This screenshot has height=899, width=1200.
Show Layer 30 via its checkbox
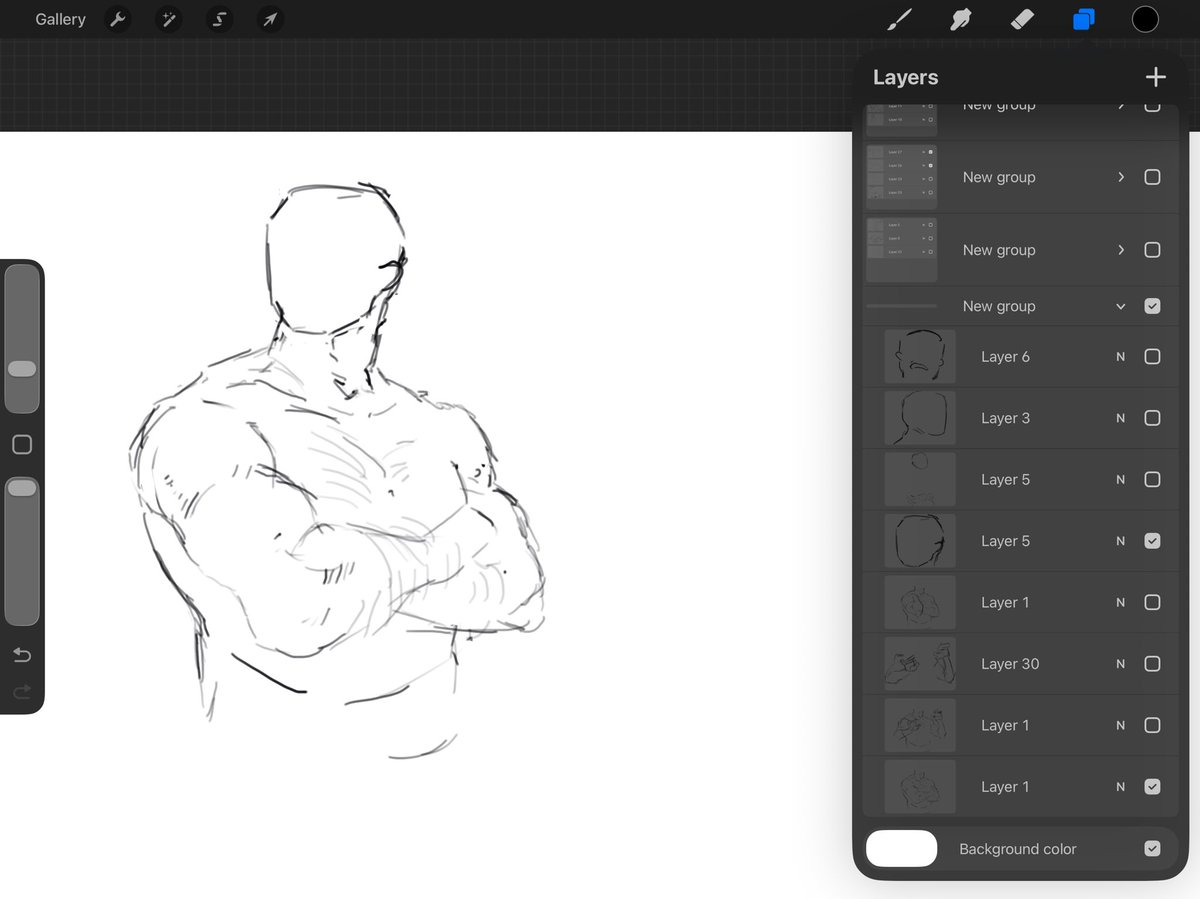(1152, 664)
